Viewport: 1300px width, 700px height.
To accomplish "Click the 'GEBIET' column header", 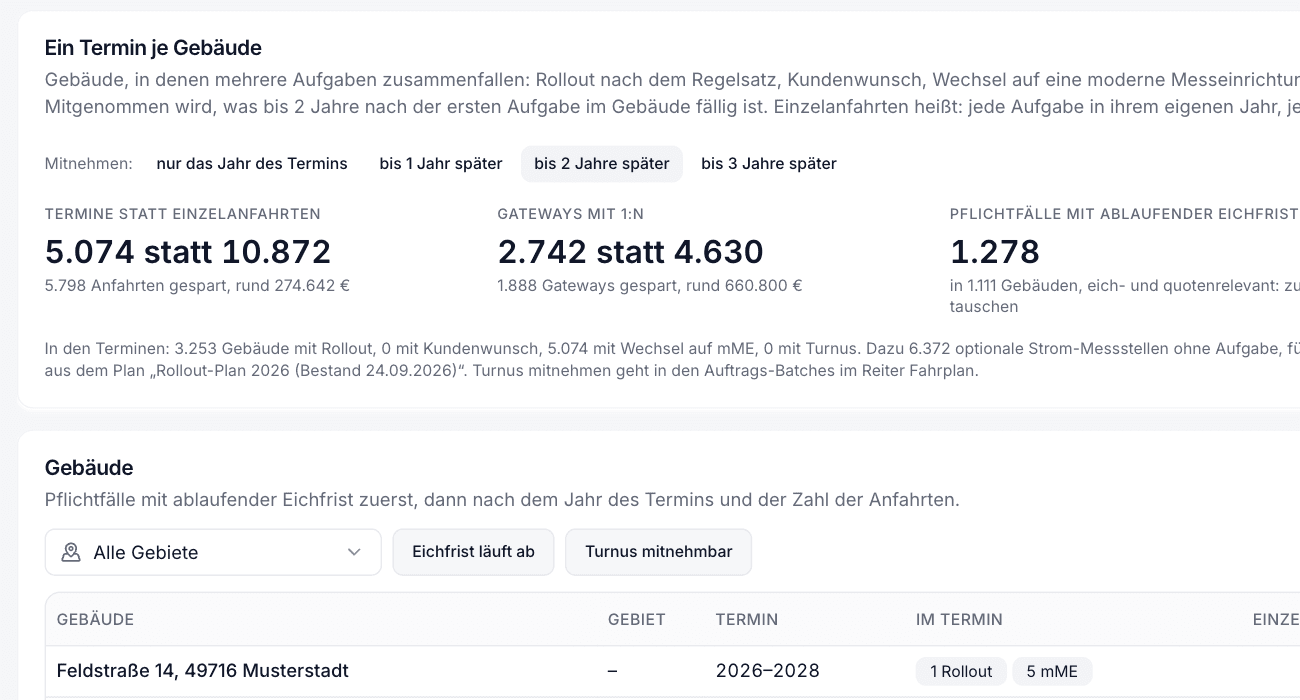I will coord(637,620).
